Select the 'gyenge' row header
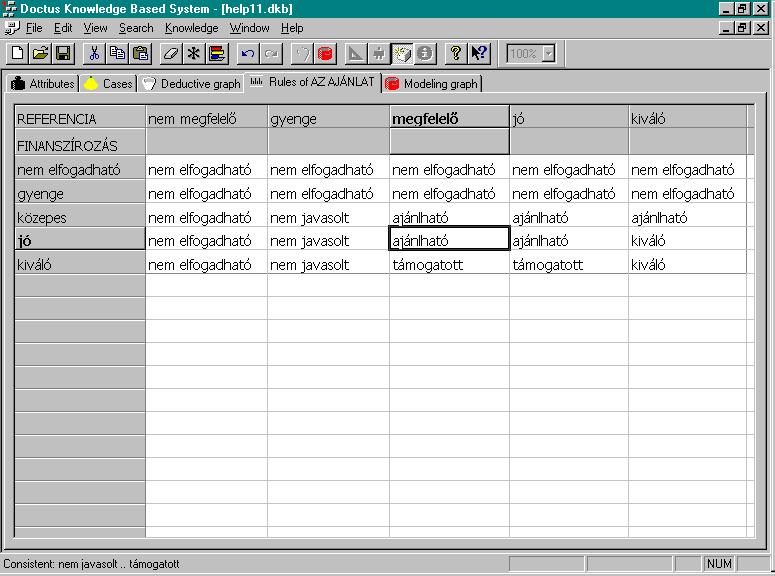 click(80, 193)
